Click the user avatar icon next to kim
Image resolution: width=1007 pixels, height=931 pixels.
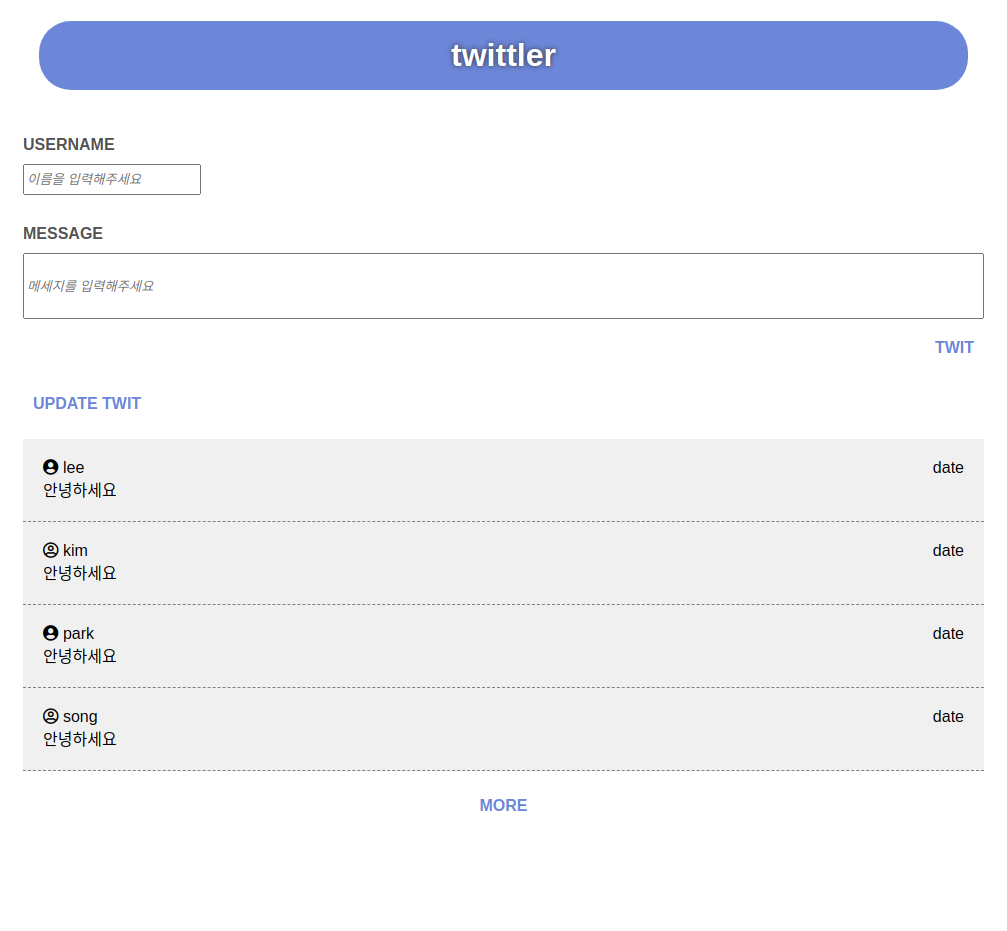pyautogui.click(x=51, y=550)
